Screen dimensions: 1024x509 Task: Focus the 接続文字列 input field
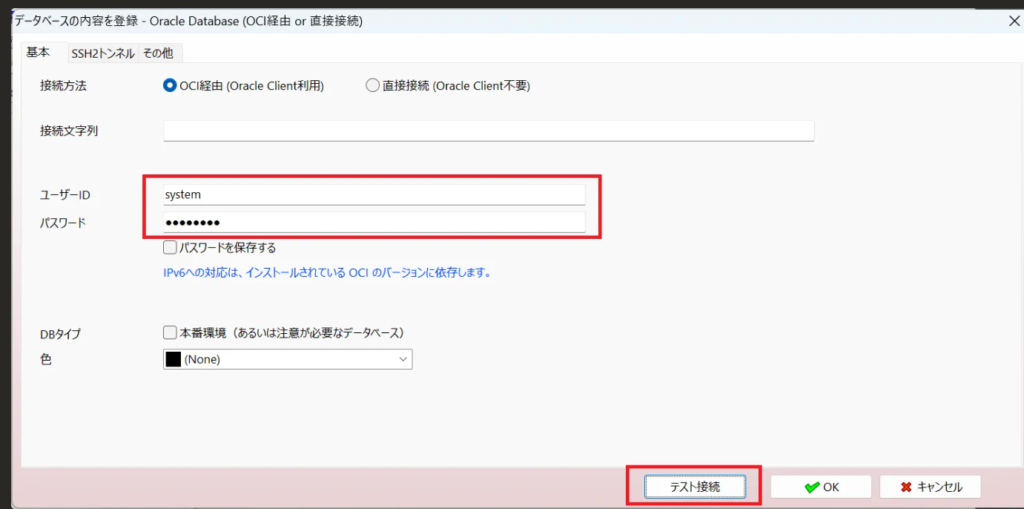pos(488,130)
